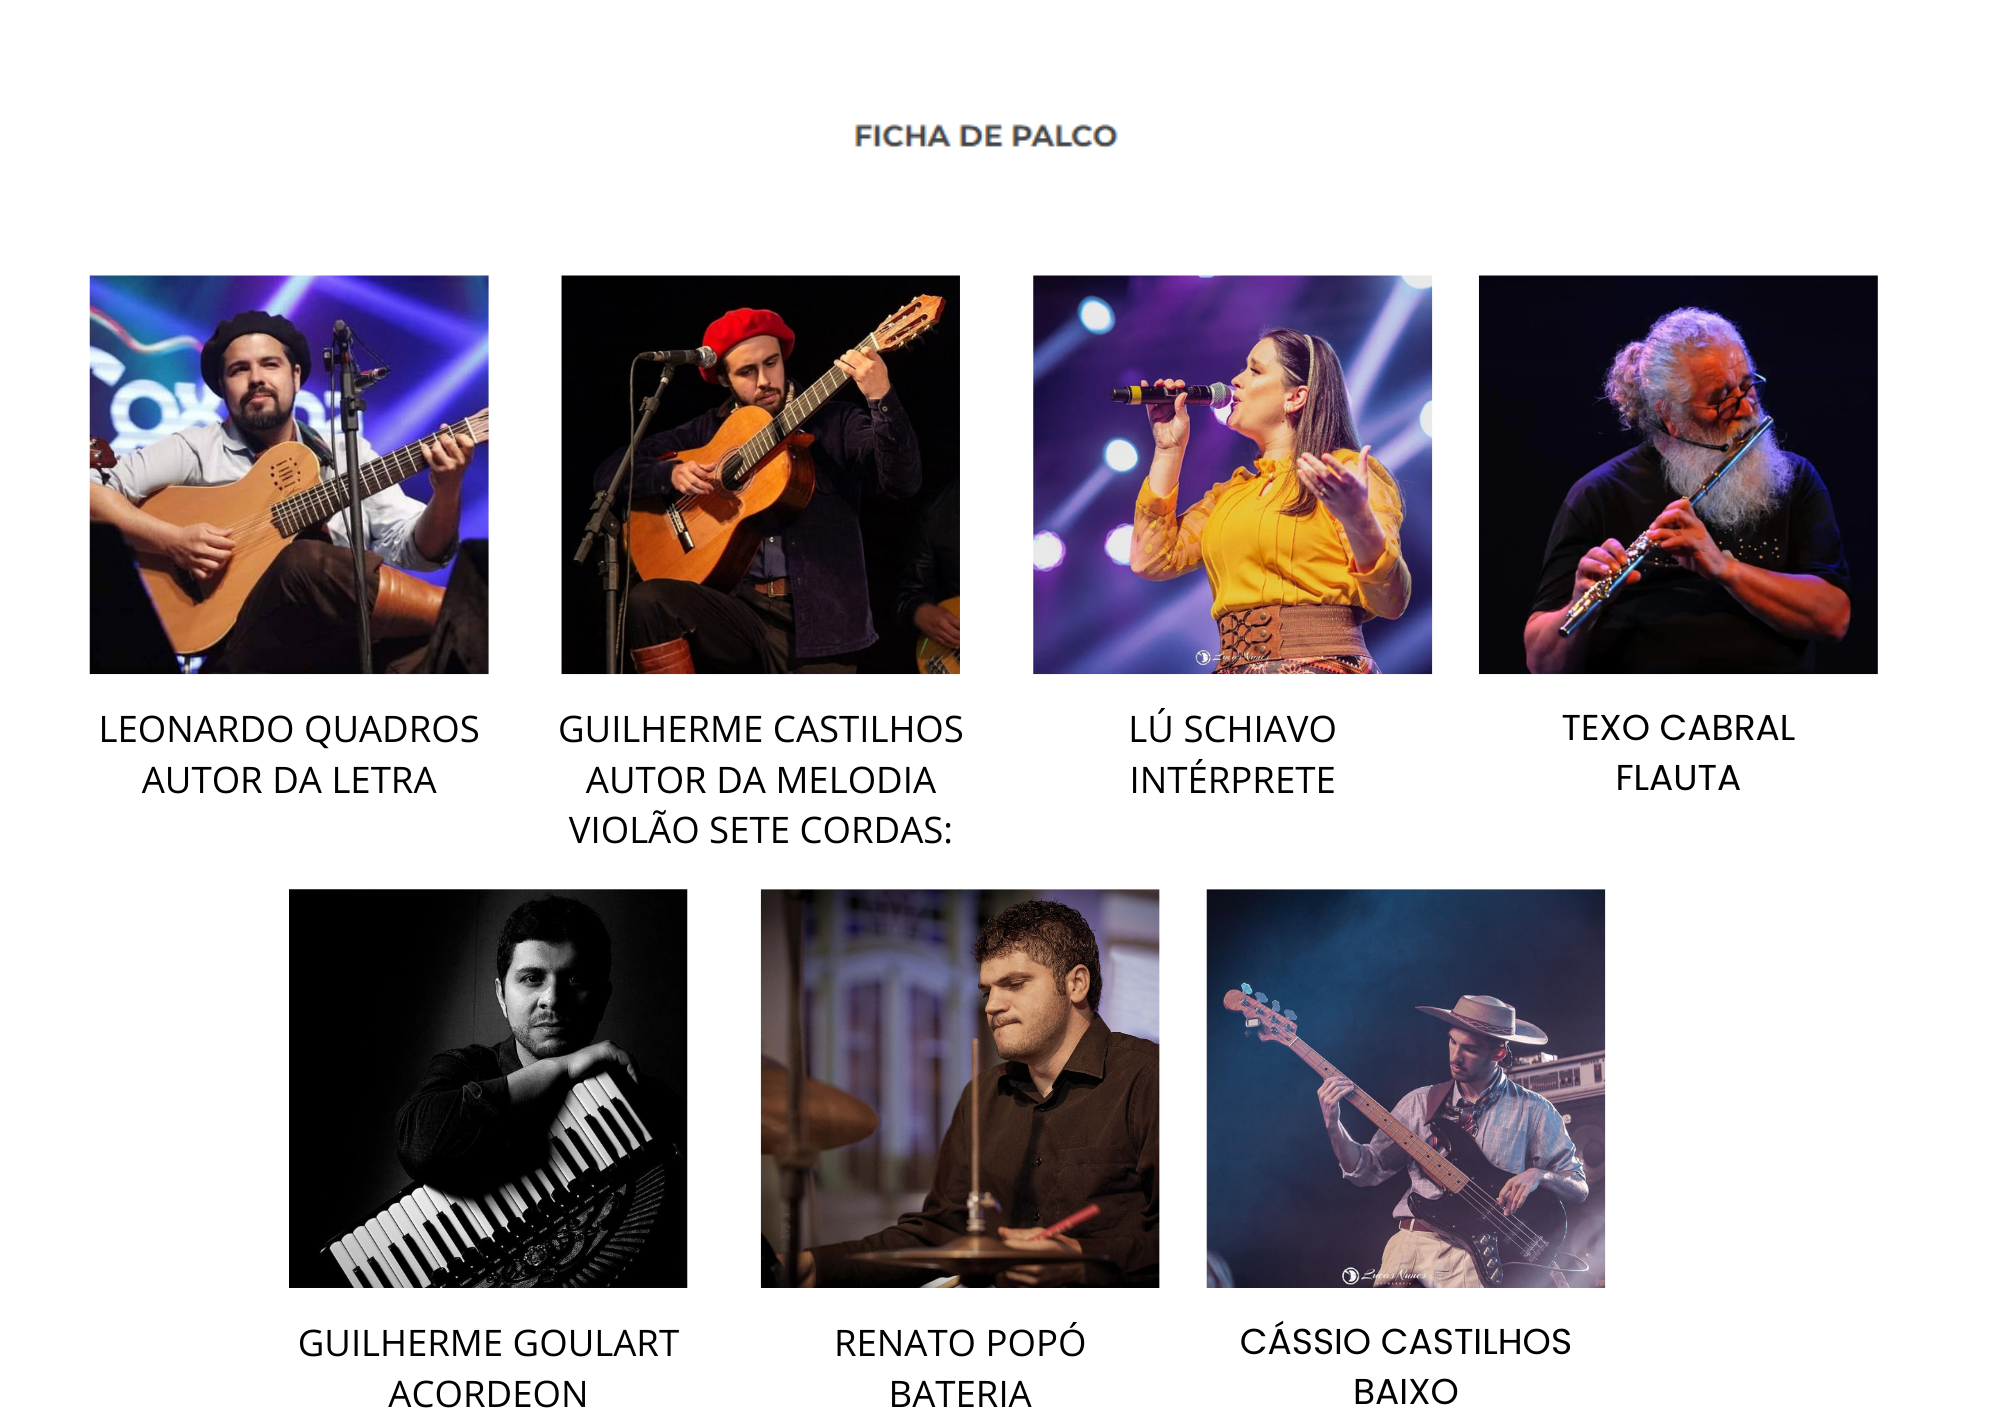Select black-and-white accordion player photo
Viewport: 2000px width, 1414px height.
coord(488,1088)
